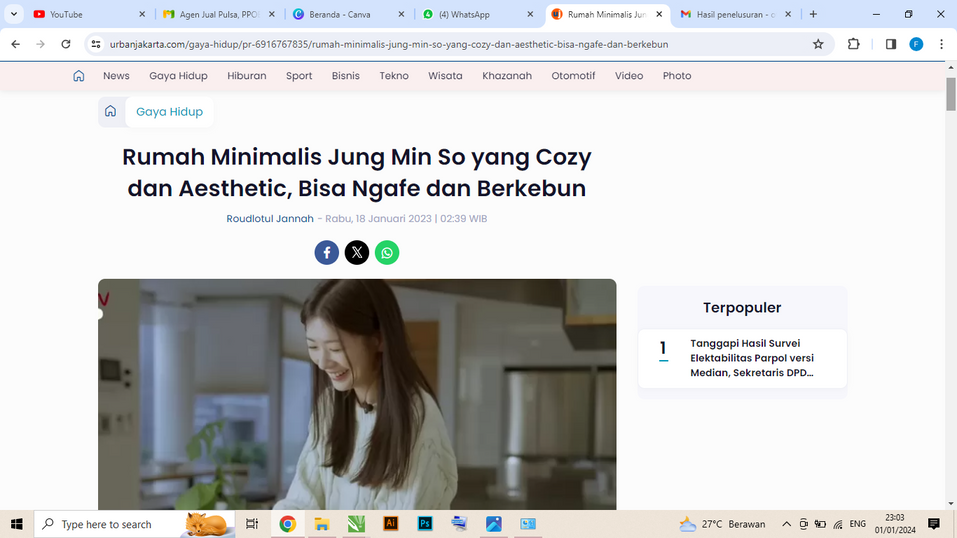Open the browser side panel
957x538 pixels.
tap(890, 44)
